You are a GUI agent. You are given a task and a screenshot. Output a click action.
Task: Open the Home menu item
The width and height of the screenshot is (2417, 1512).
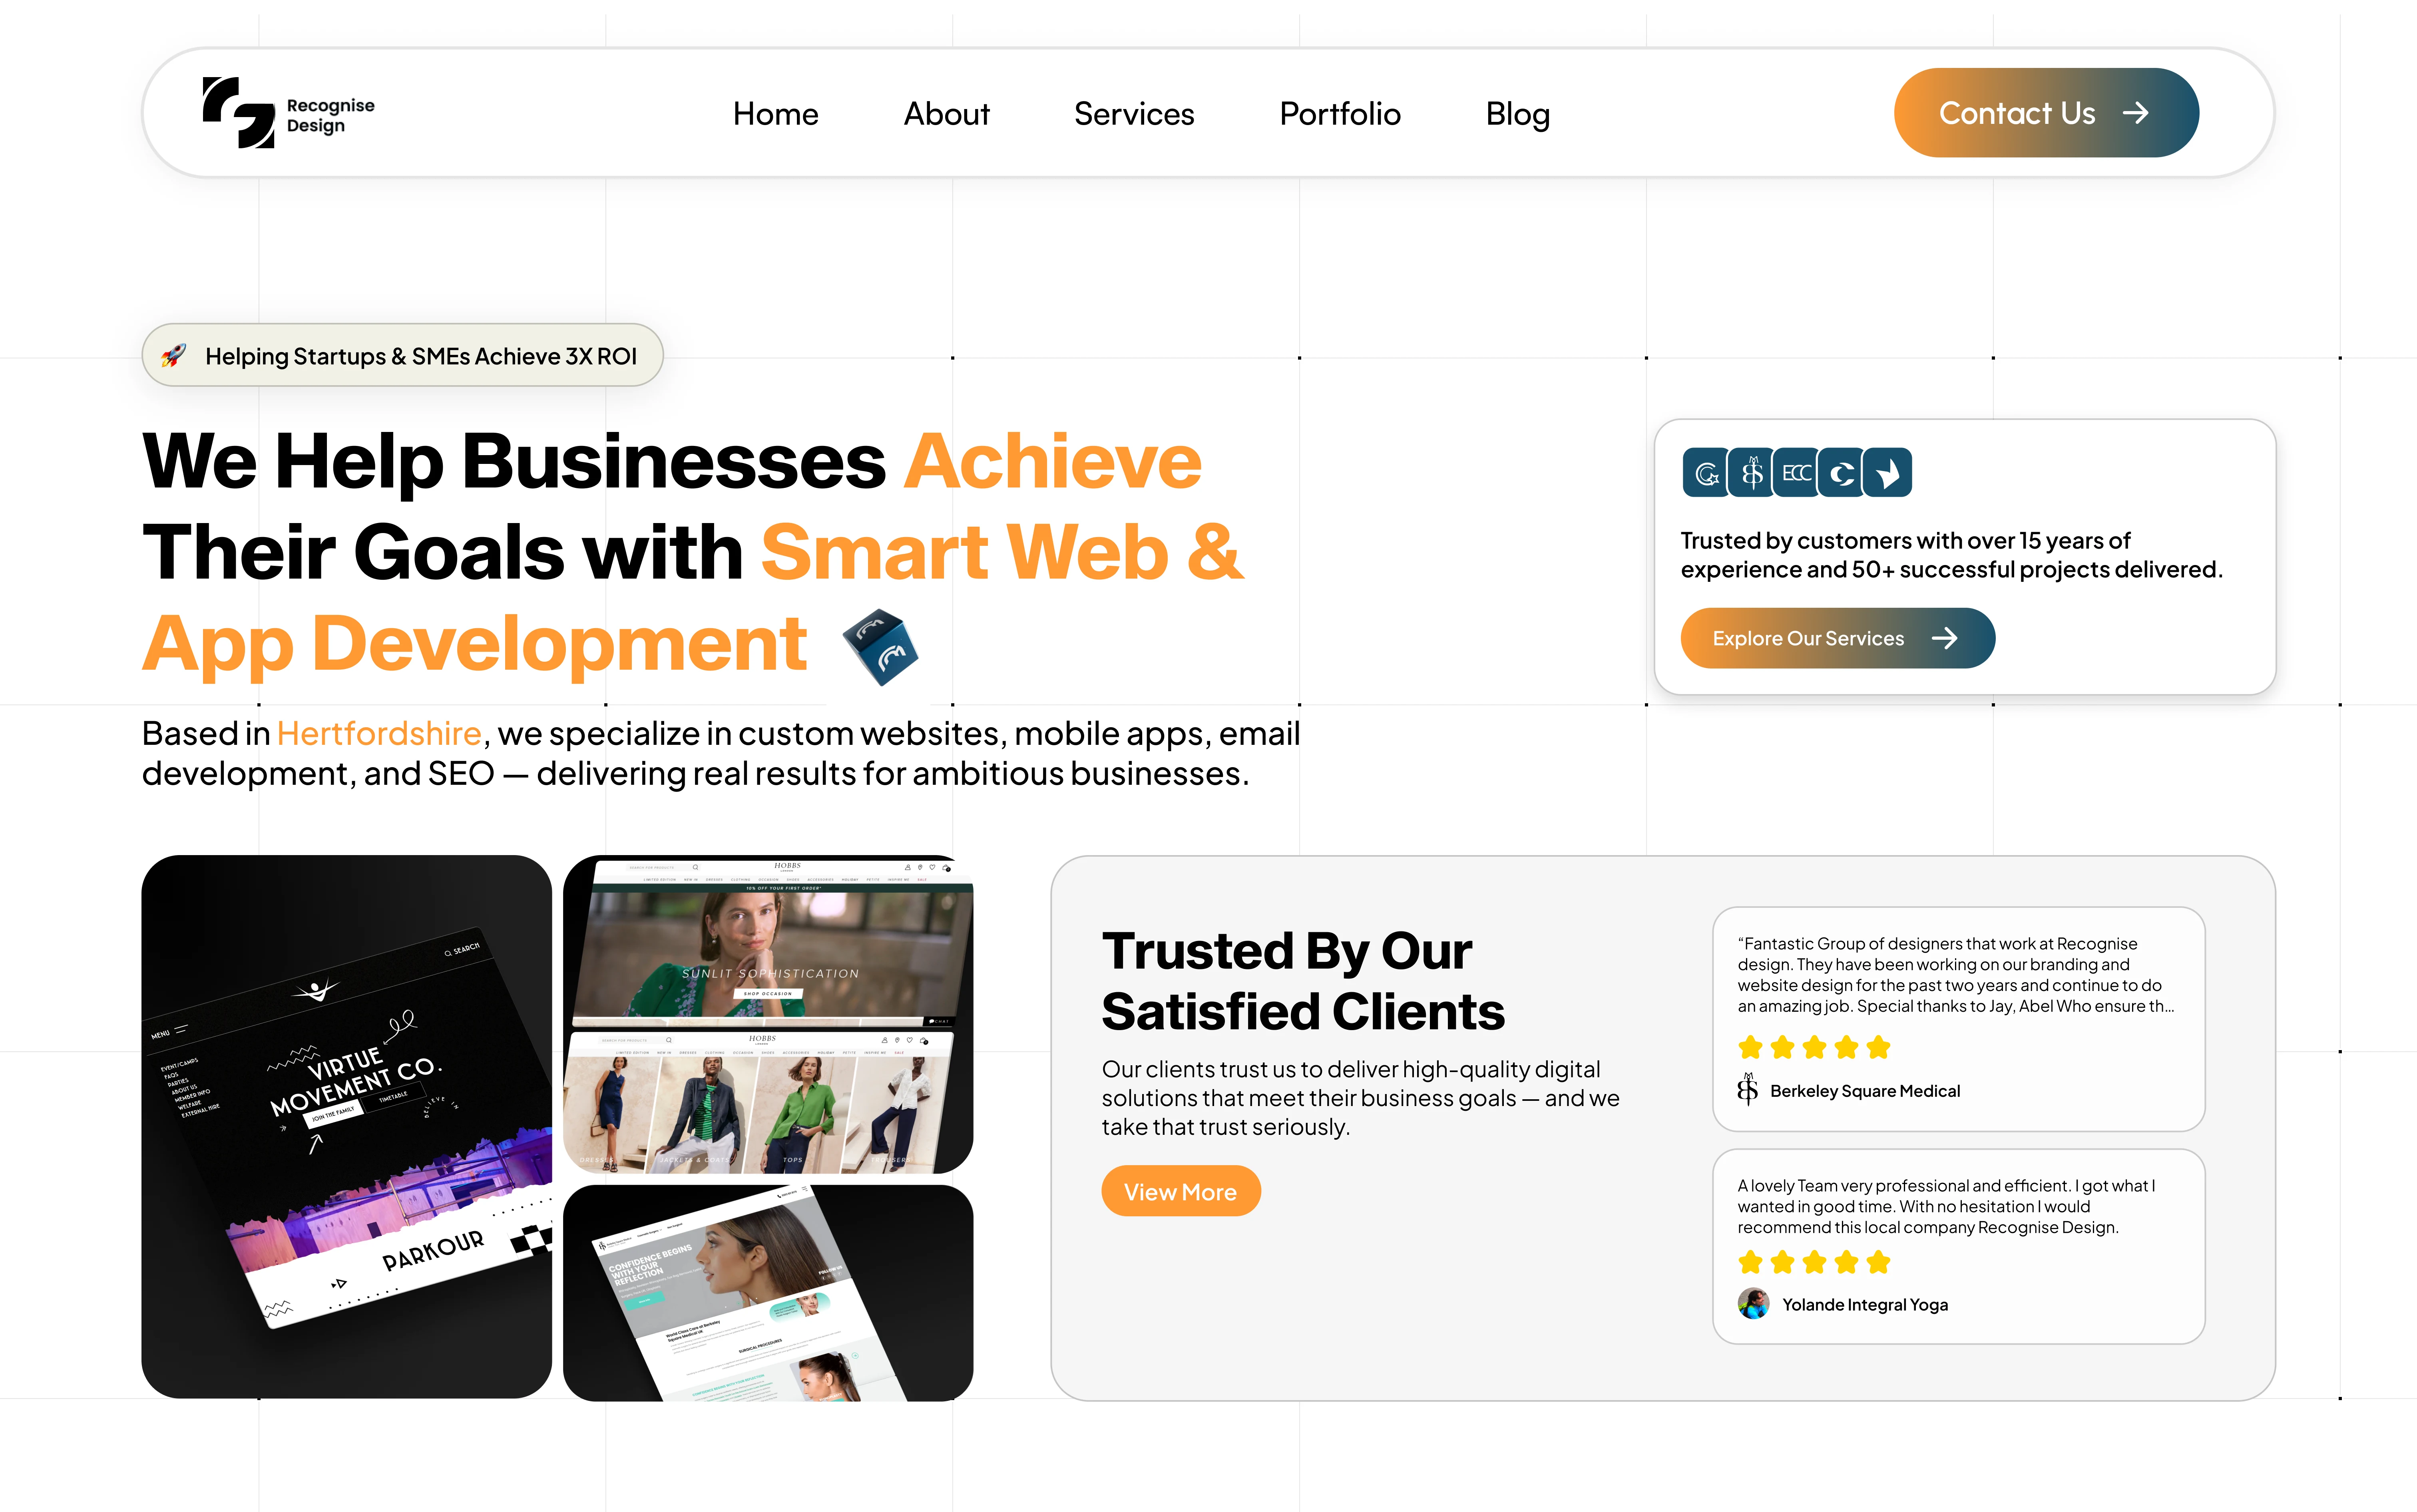[x=775, y=114]
